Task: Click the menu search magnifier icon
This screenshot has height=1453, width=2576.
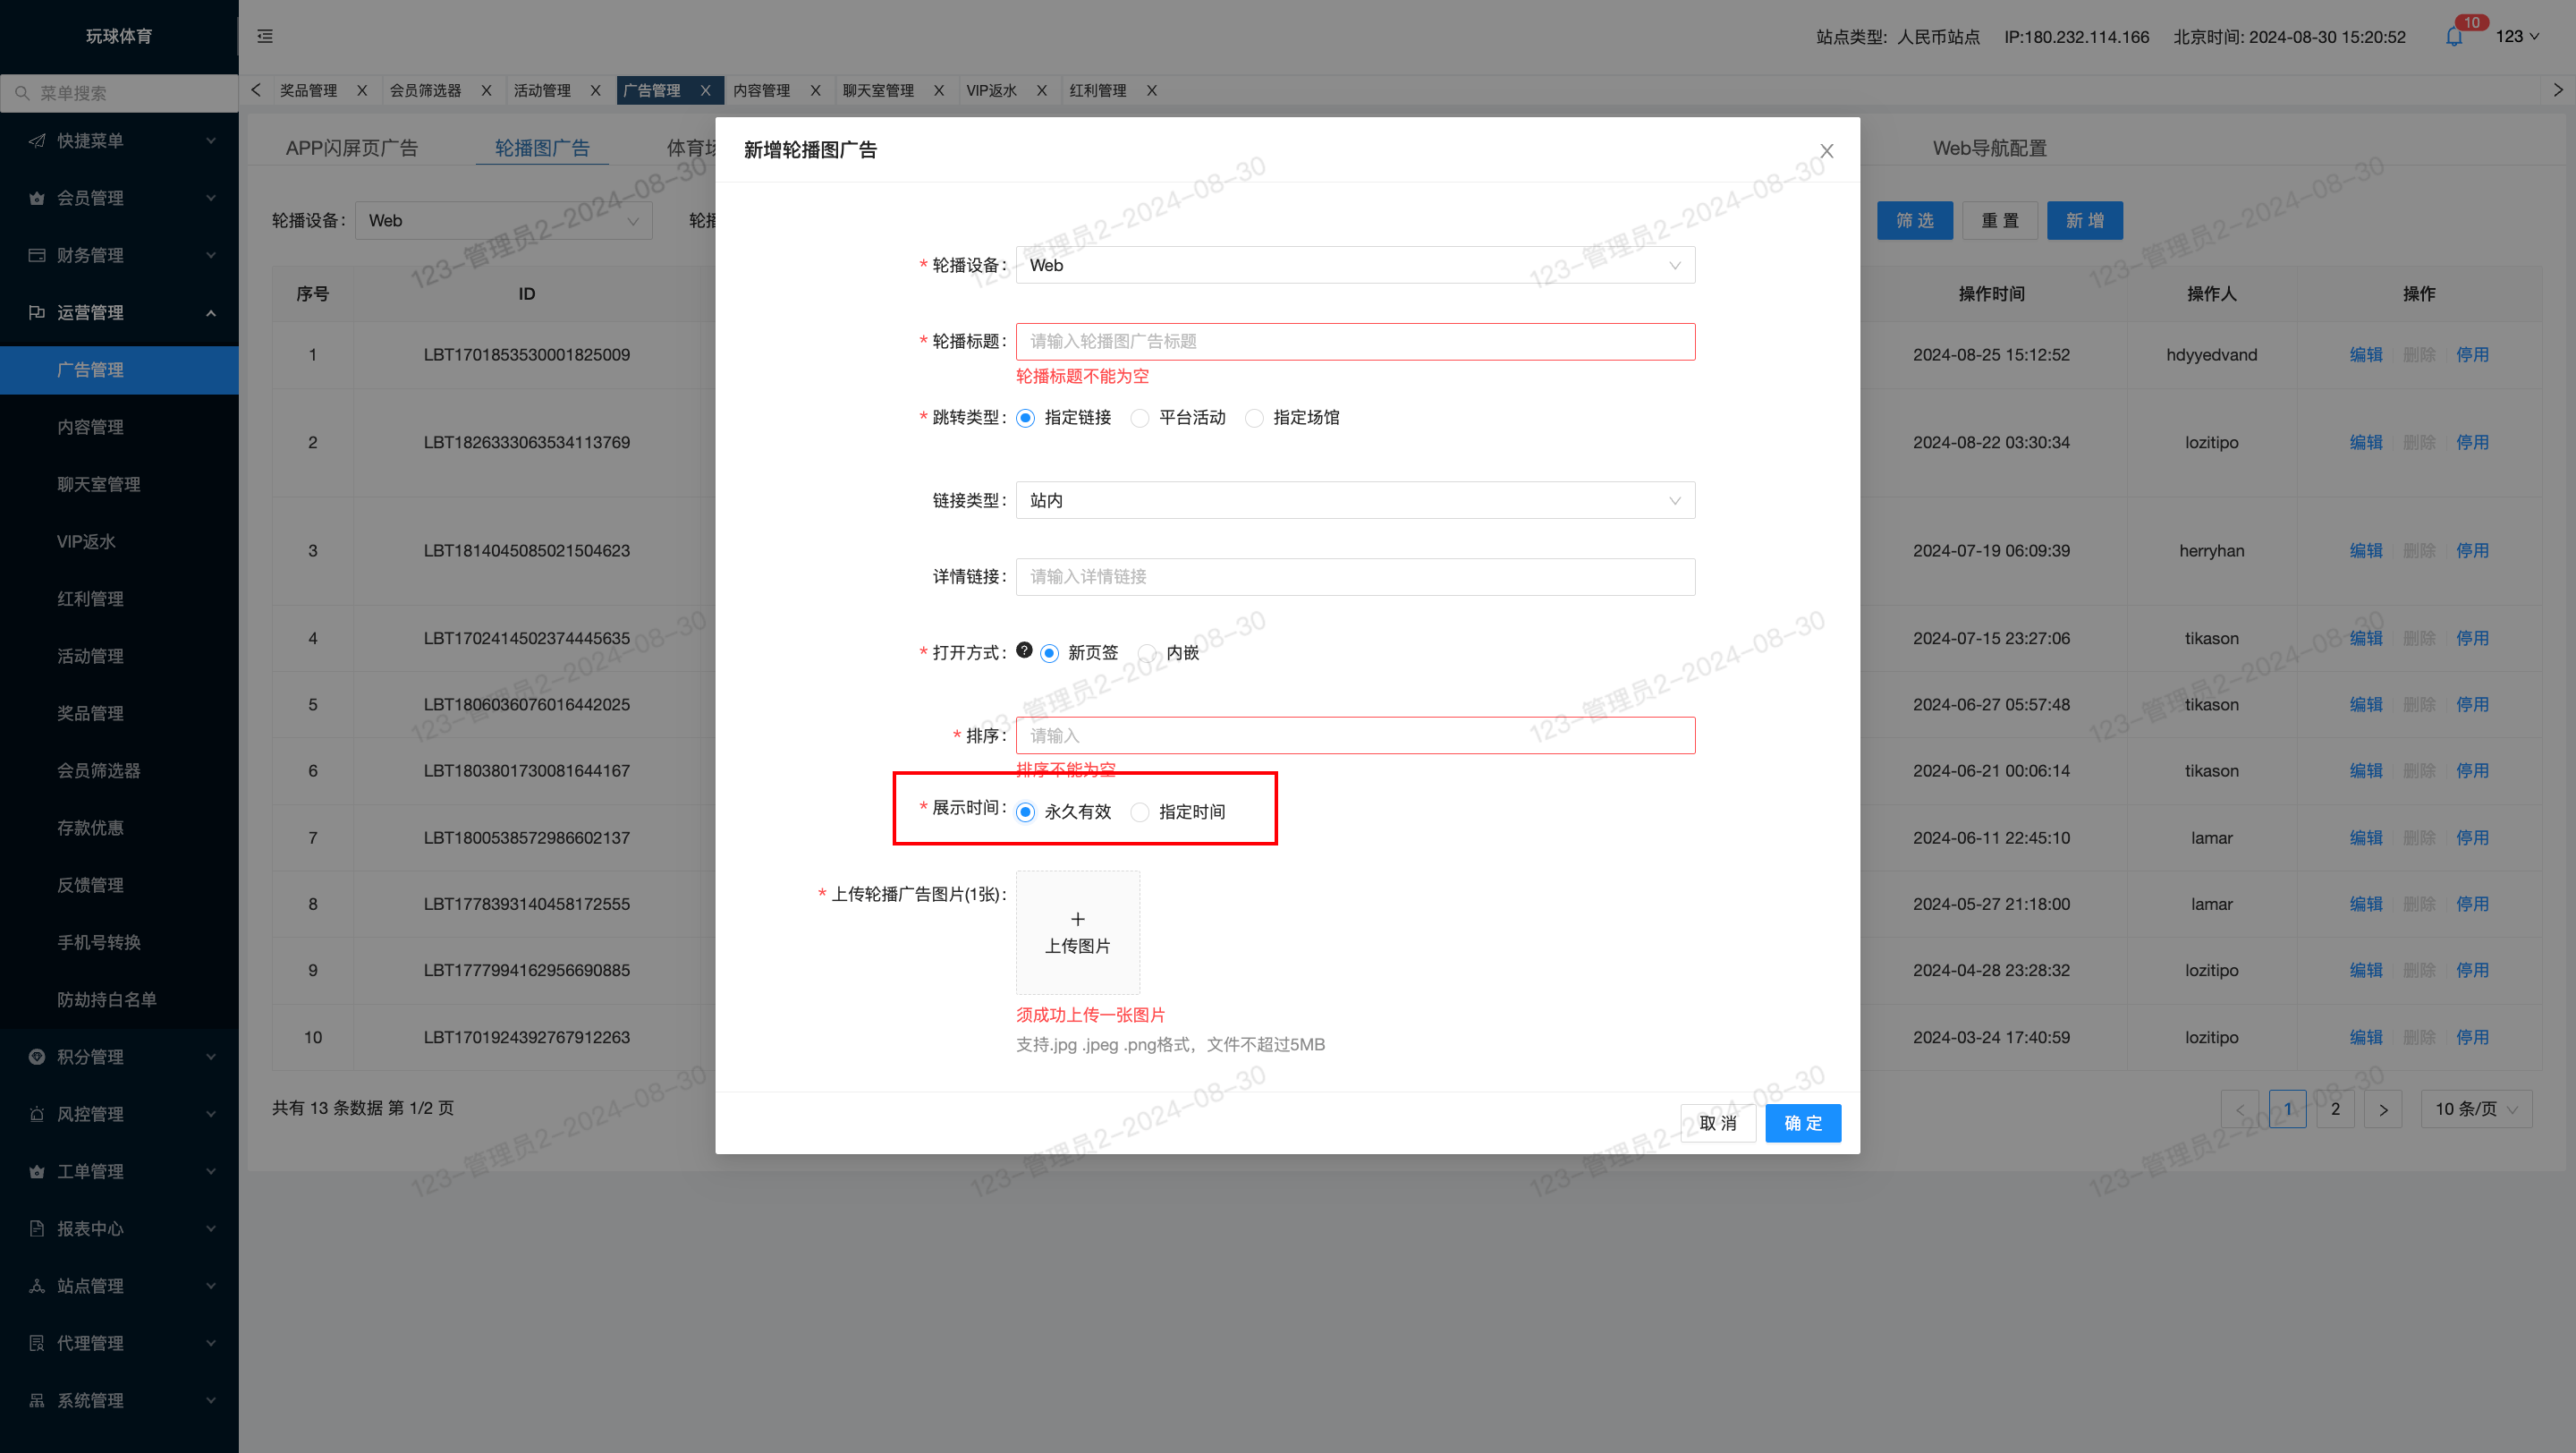Action: 22,93
